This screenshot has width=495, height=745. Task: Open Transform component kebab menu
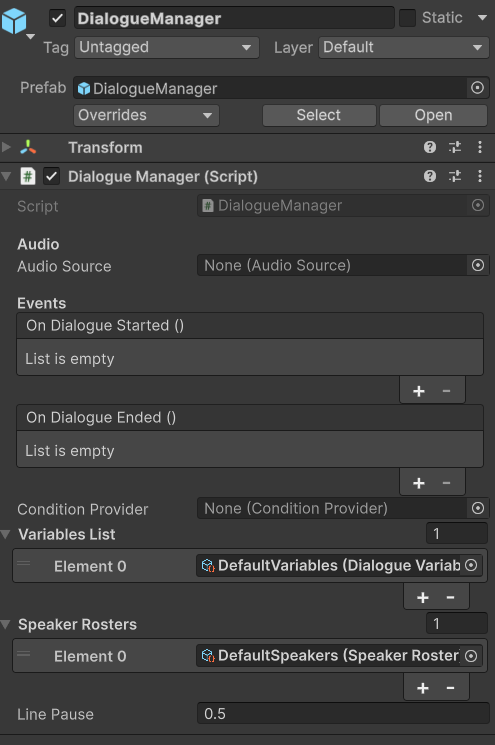click(x=480, y=147)
